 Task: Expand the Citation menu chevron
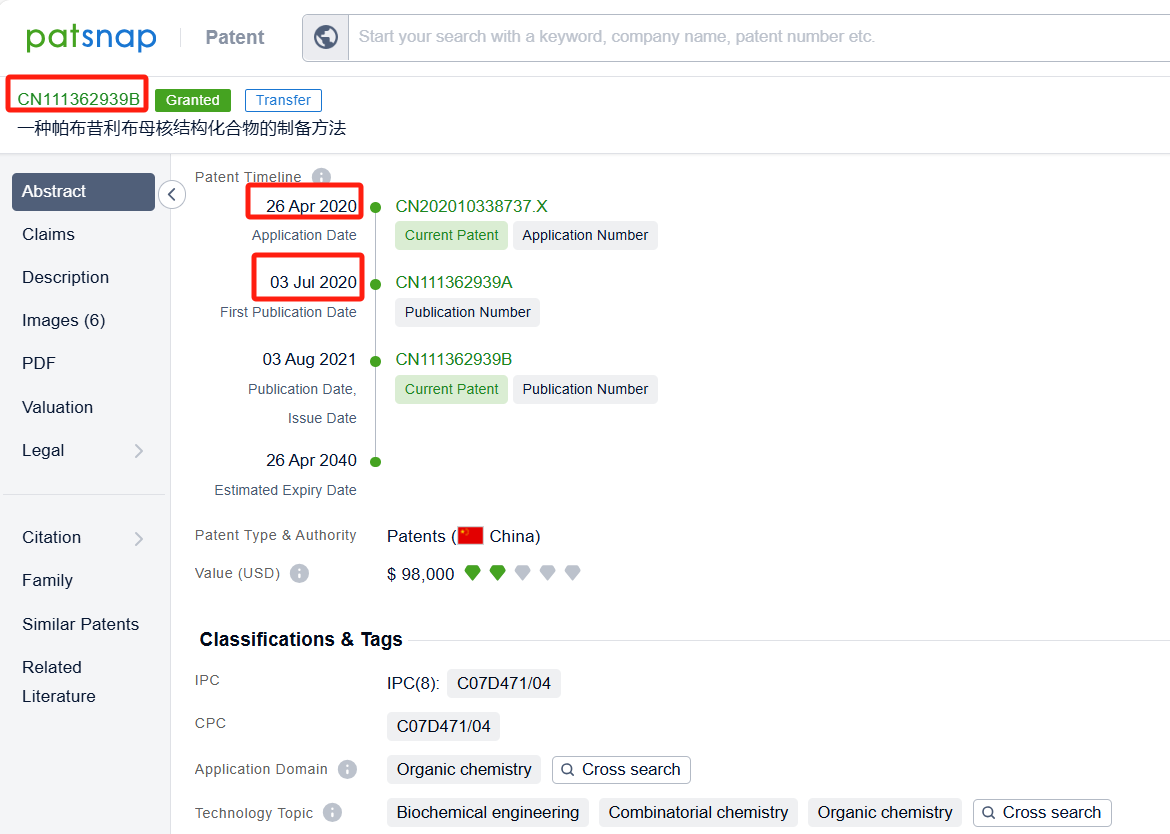coord(139,538)
